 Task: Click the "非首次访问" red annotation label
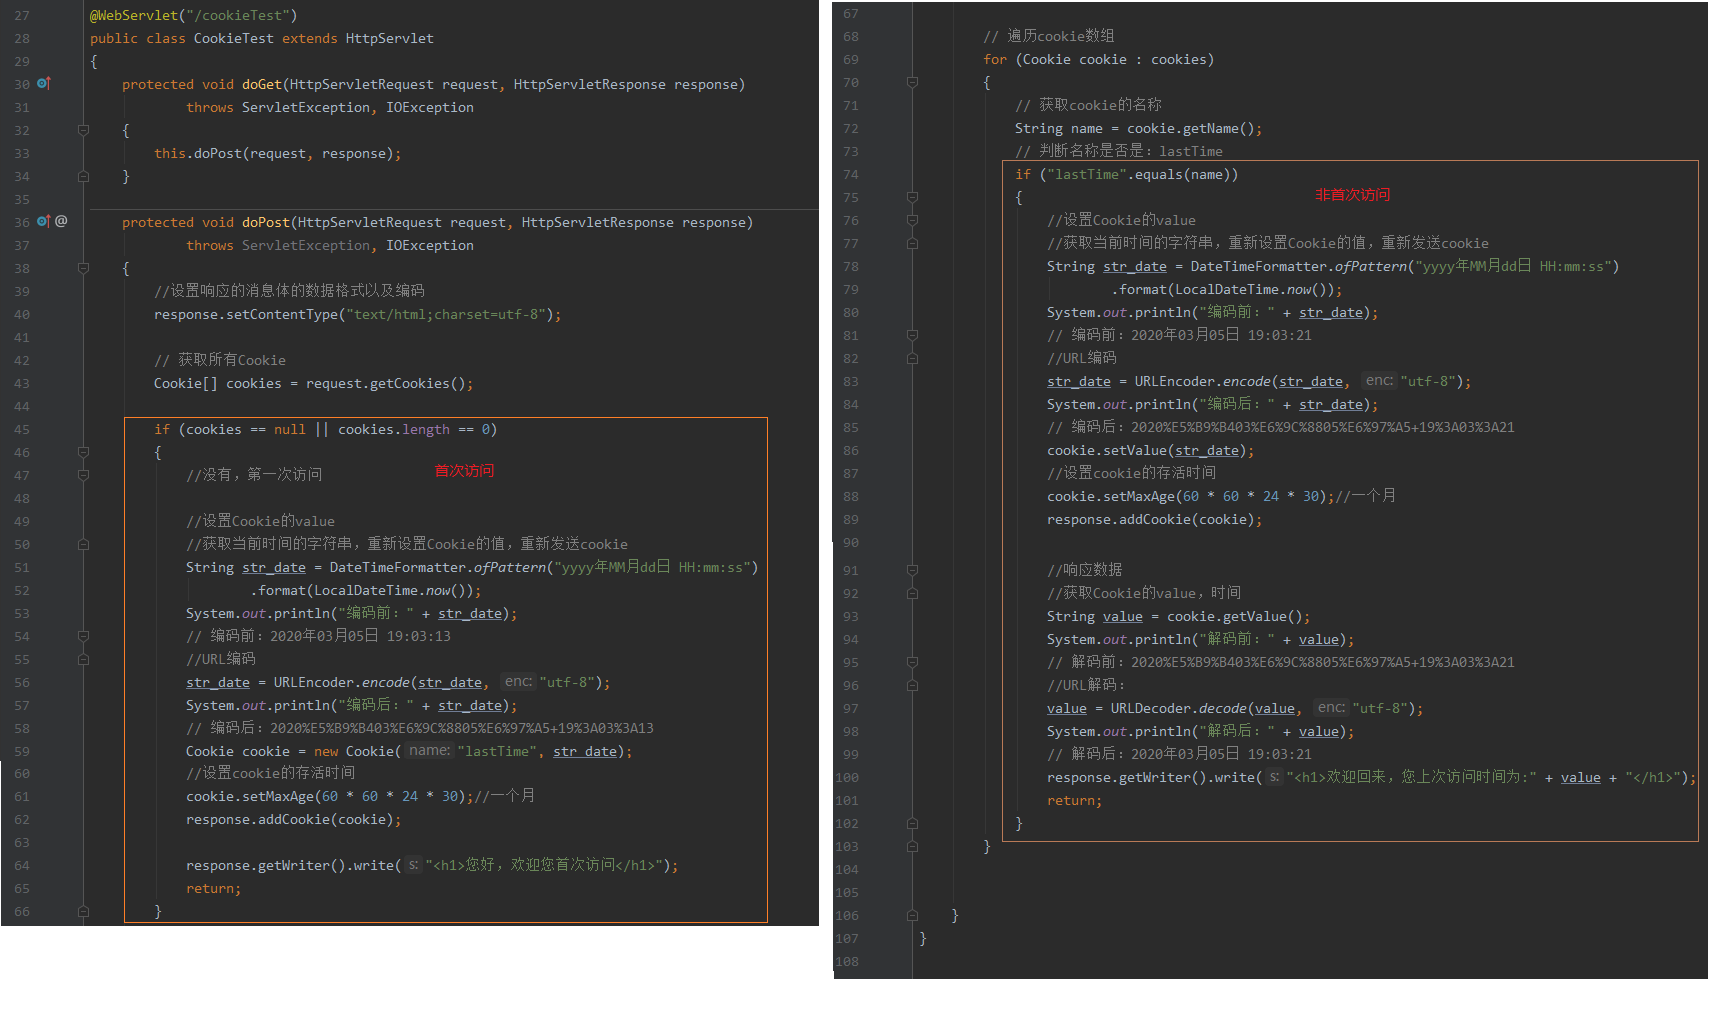[x=1352, y=194]
